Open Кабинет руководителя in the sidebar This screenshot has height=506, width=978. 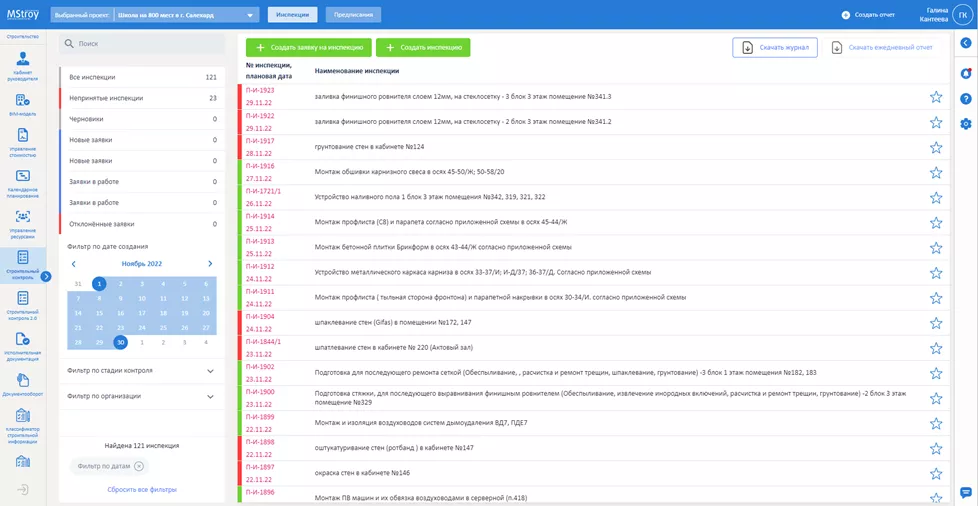[x=22, y=63]
